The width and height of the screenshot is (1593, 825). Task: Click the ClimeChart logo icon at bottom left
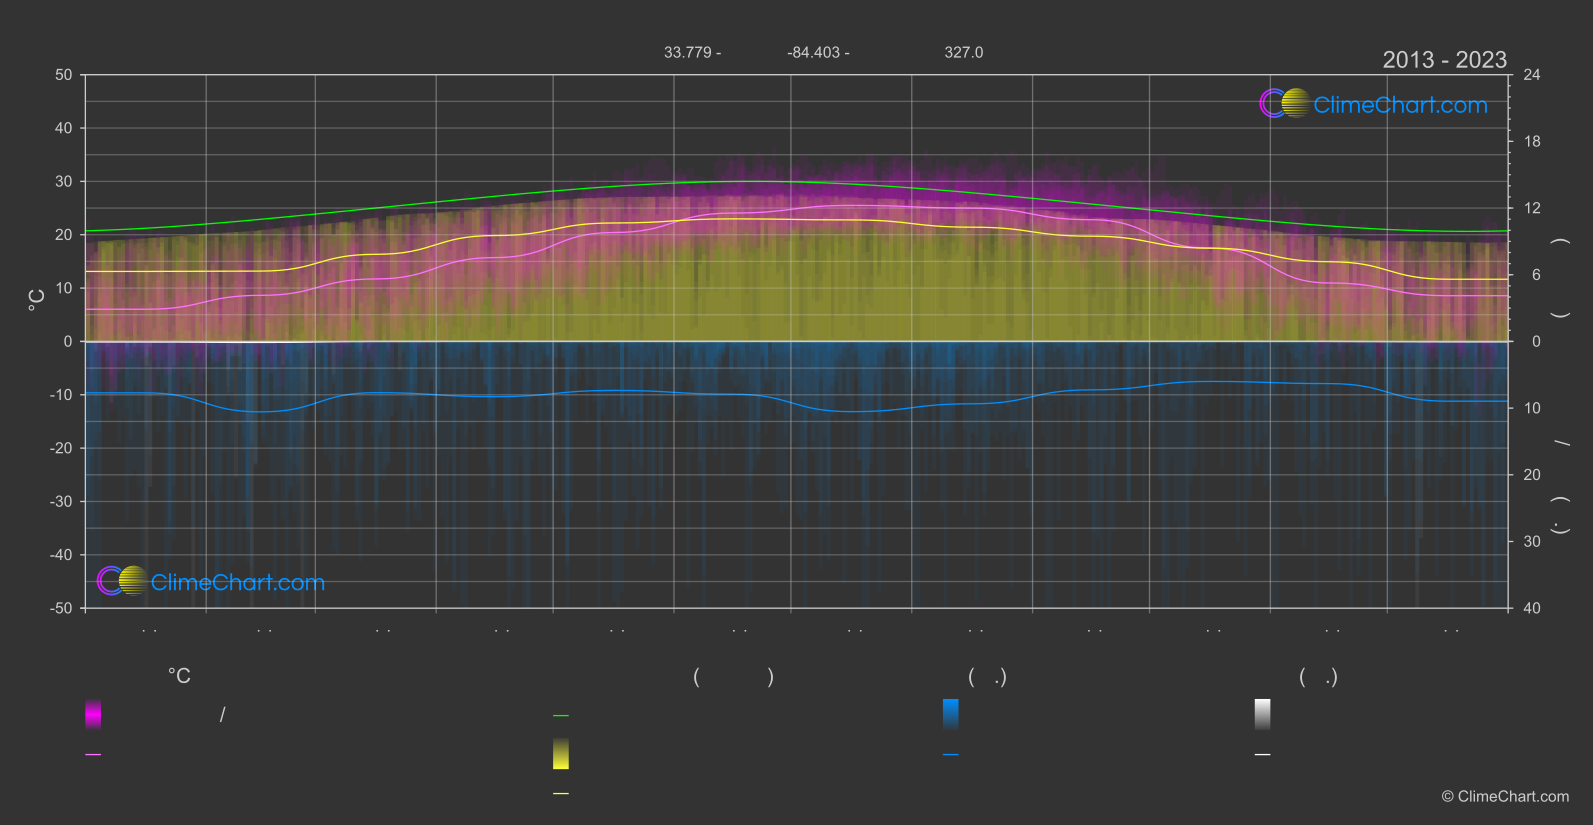pos(122,581)
